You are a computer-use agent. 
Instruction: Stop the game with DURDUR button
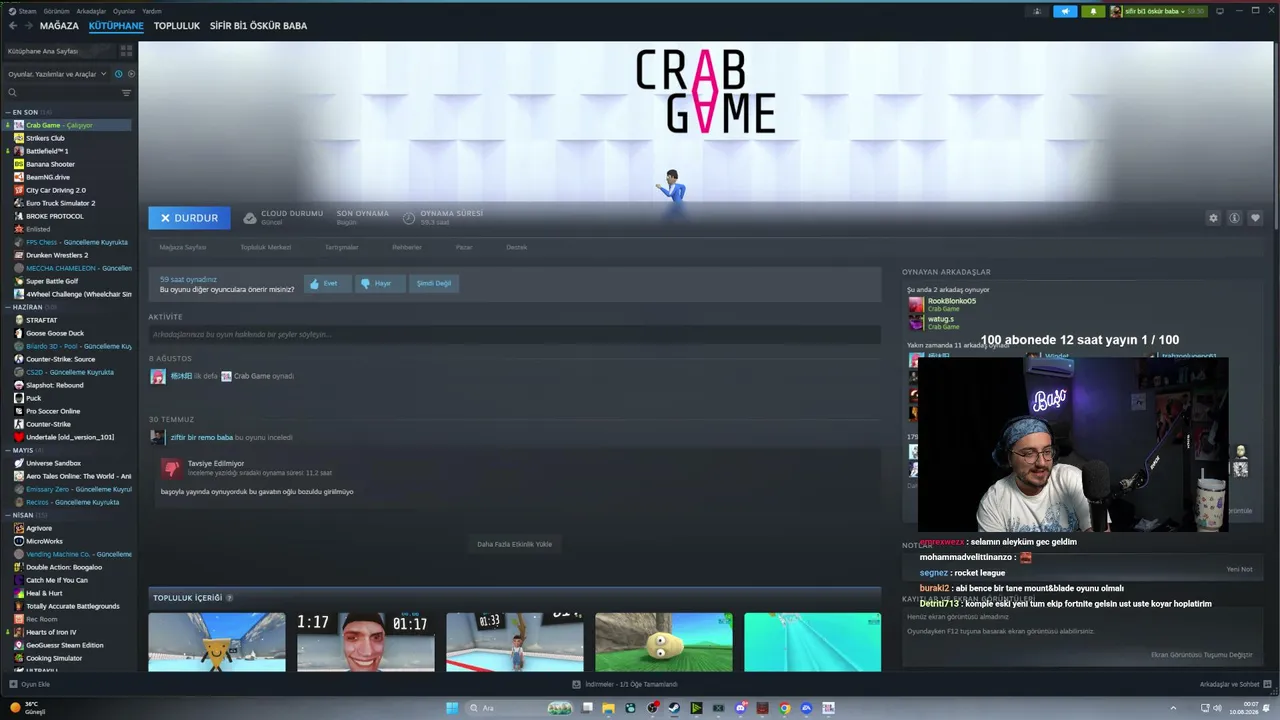click(189, 218)
